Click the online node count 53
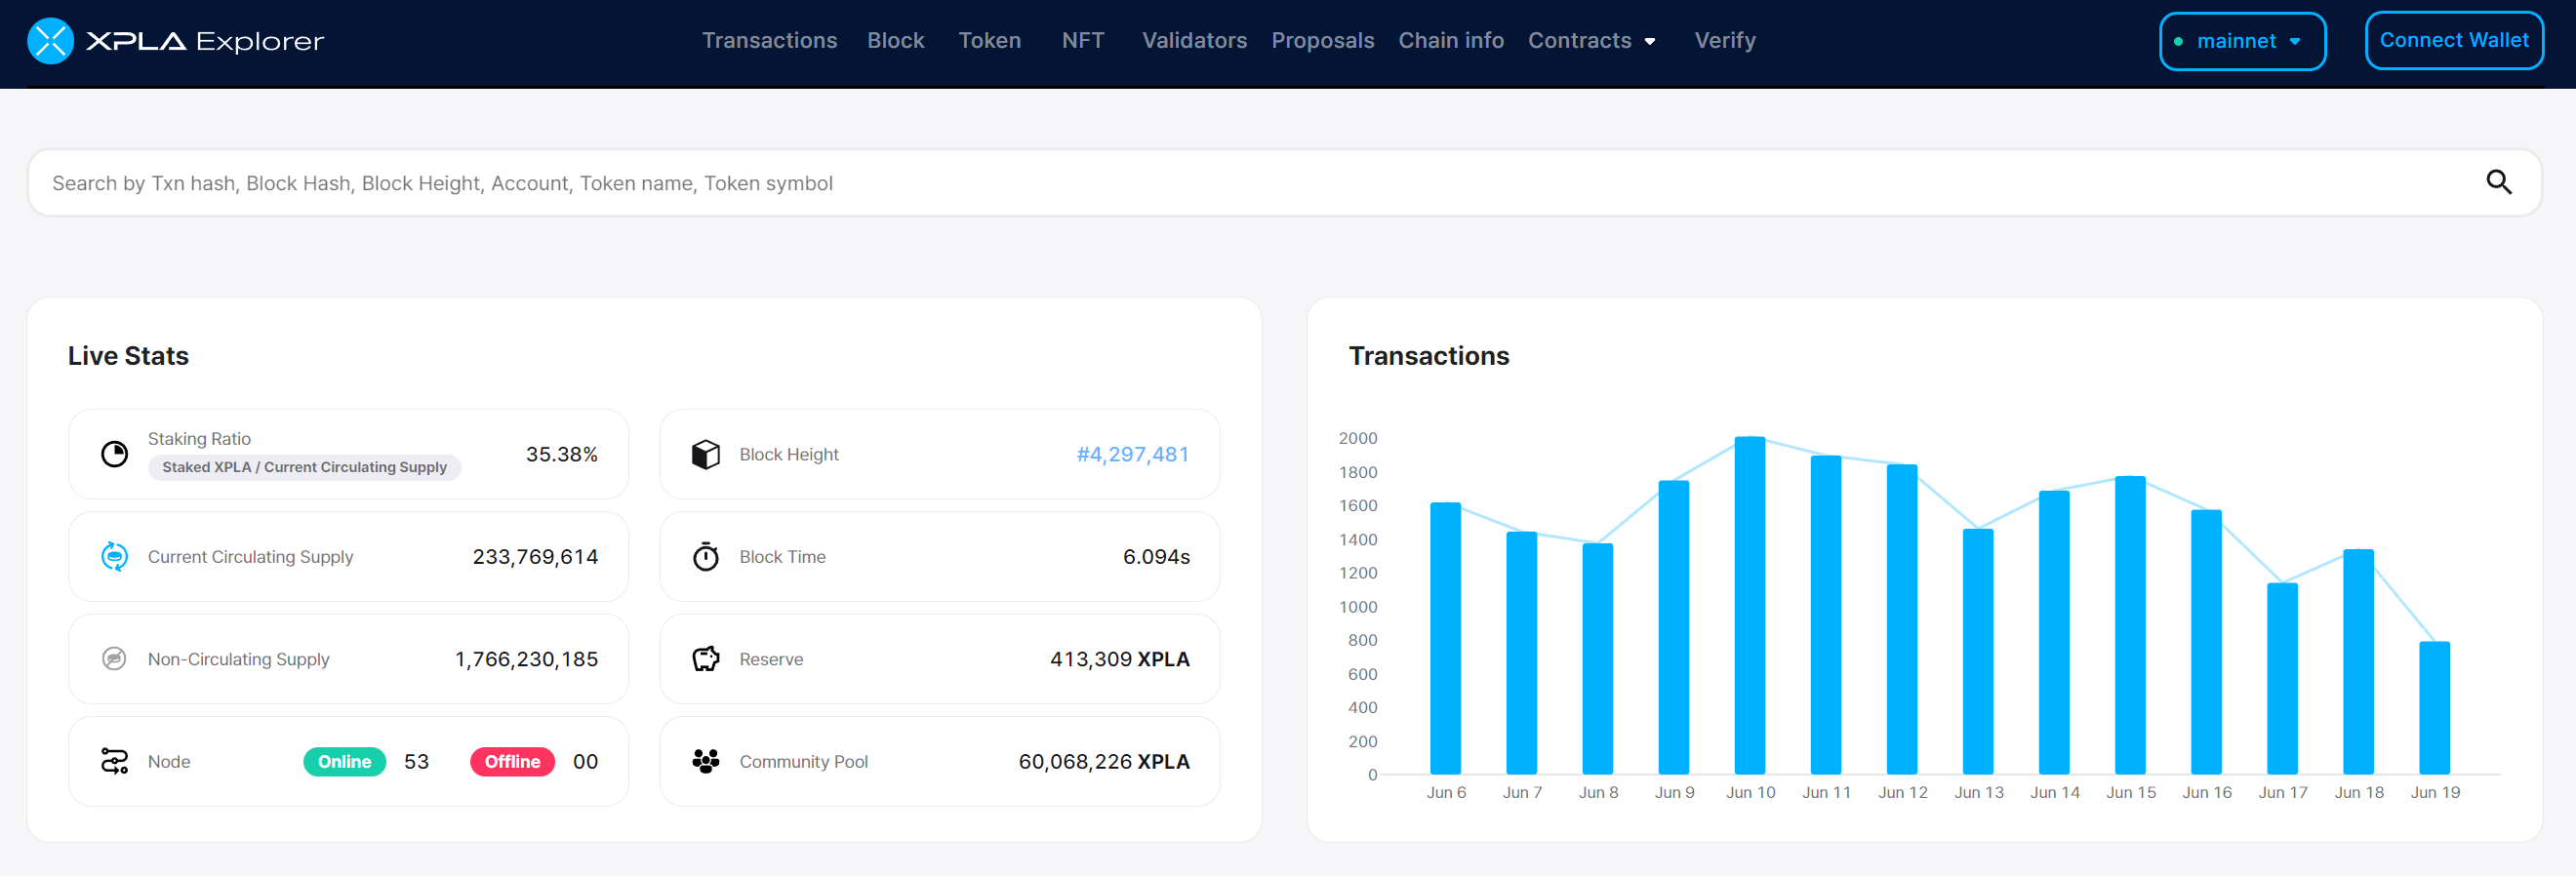The image size is (2576, 876). [416, 761]
